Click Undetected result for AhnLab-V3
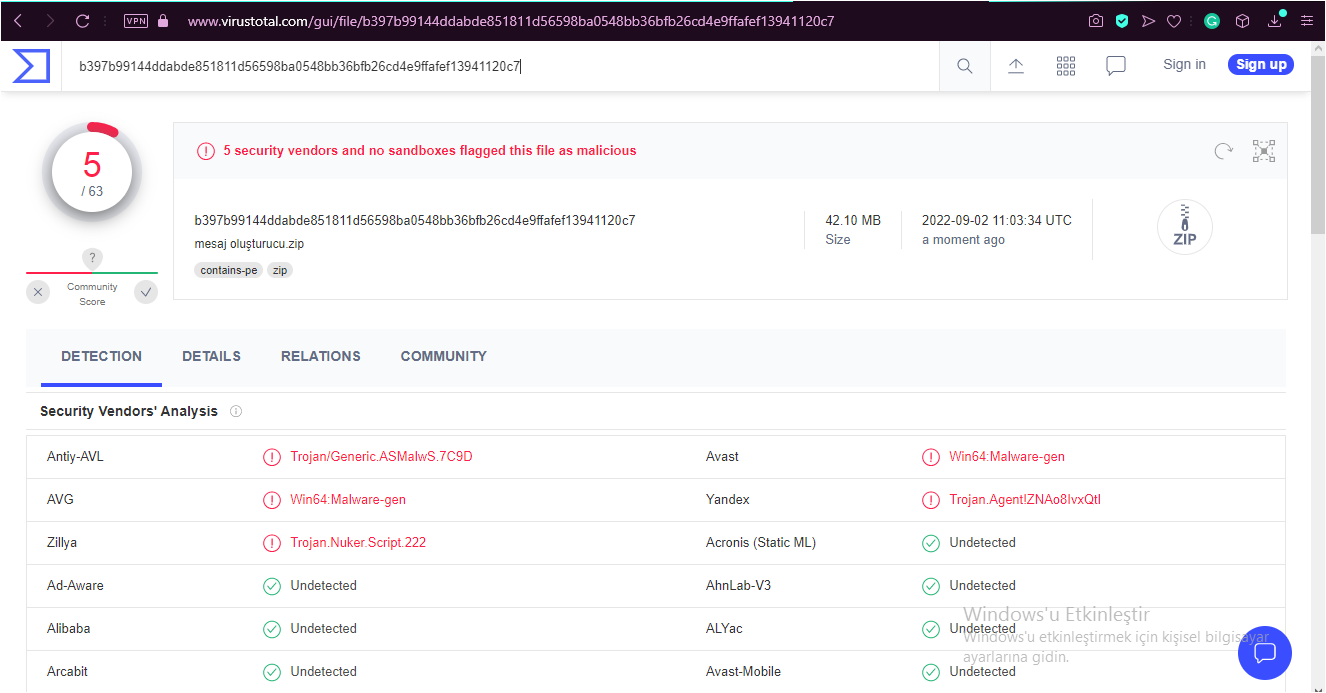1326x693 pixels. [982, 586]
